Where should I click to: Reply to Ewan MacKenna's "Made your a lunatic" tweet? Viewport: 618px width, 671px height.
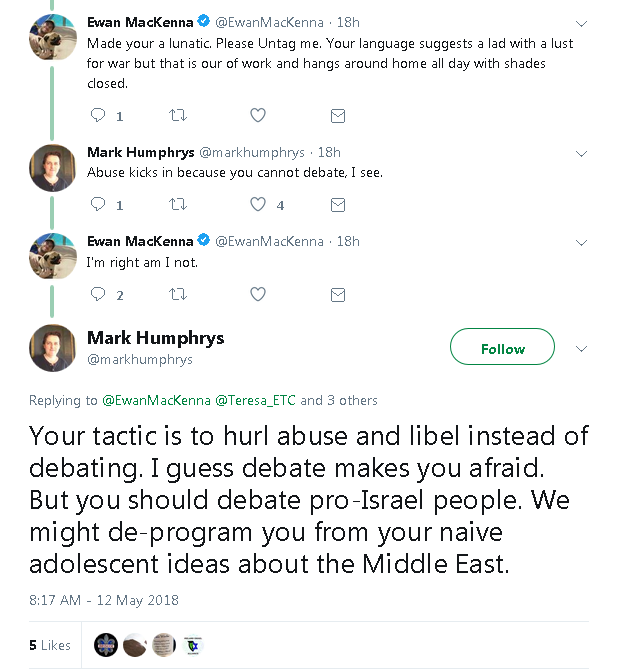(98, 115)
